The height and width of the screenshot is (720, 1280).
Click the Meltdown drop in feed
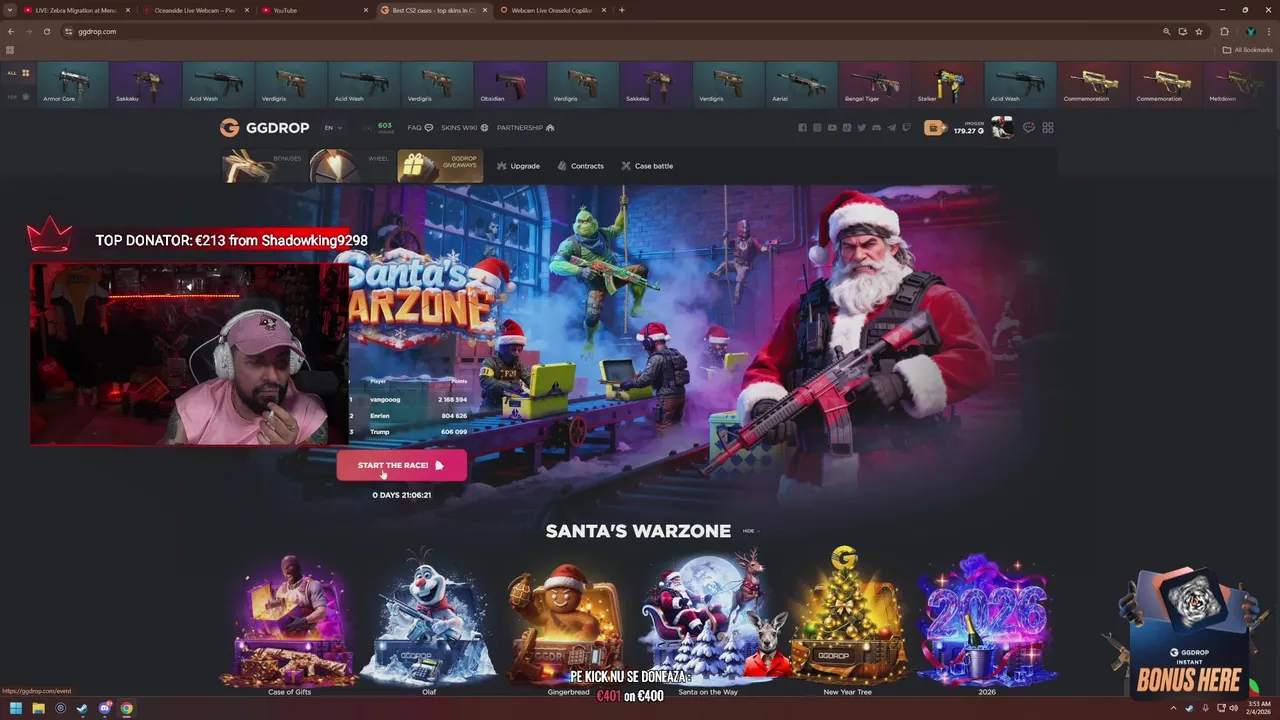[1238, 83]
